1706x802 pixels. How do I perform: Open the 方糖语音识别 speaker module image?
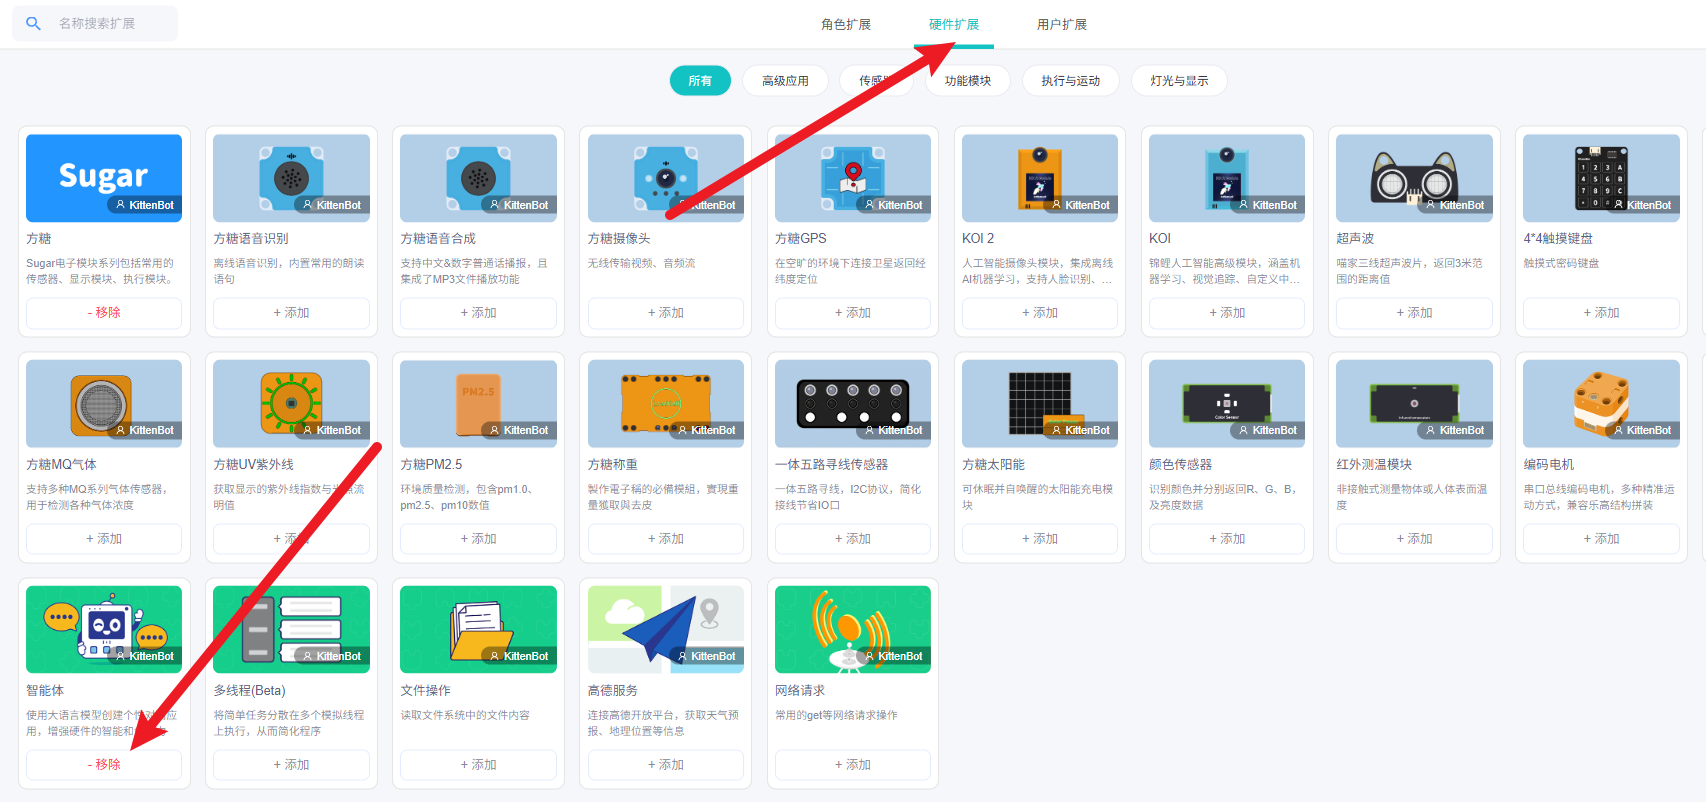[x=291, y=178]
